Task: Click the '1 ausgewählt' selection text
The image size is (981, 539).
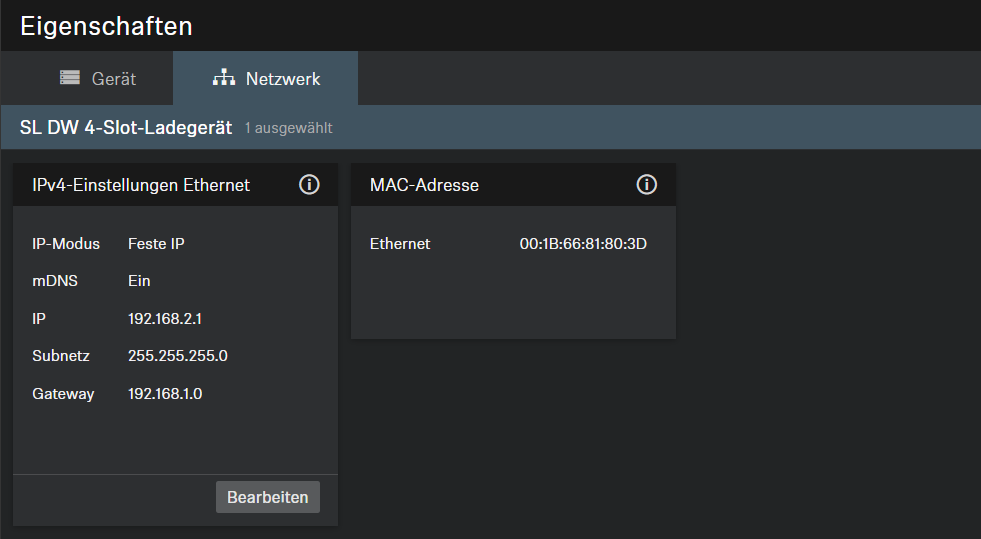Action: click(x=288, y=129)
